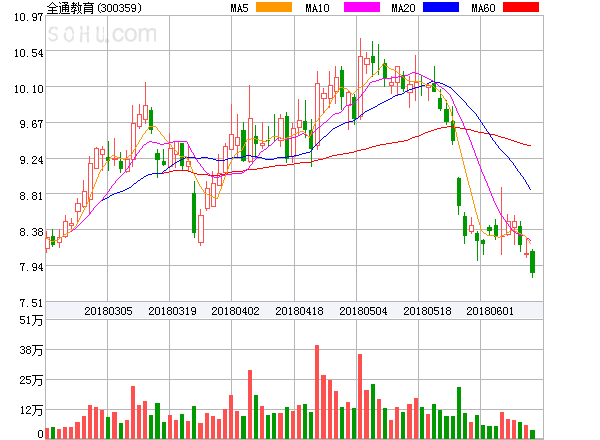Screen dimensions: 600x440
Task: Click the 20180601 date label
Action: pyautogui.click(x=490, y=311)
